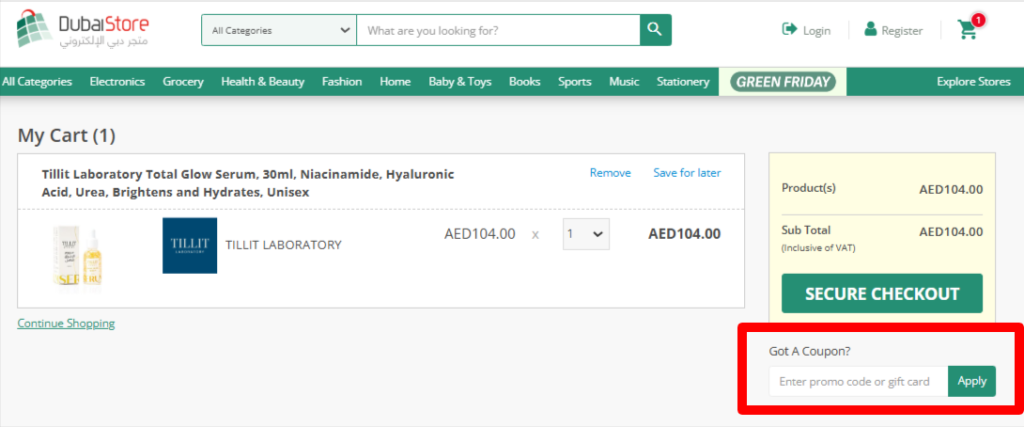Save the item for later
Screen dimensions: 1024x427
(x=686, y=173)
